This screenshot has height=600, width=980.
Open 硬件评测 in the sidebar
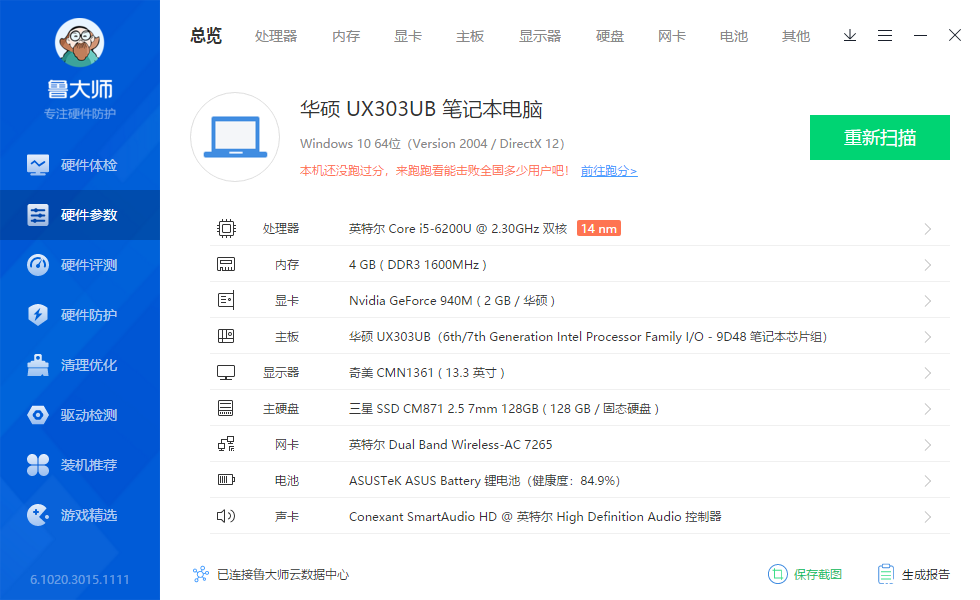(80, 265)
